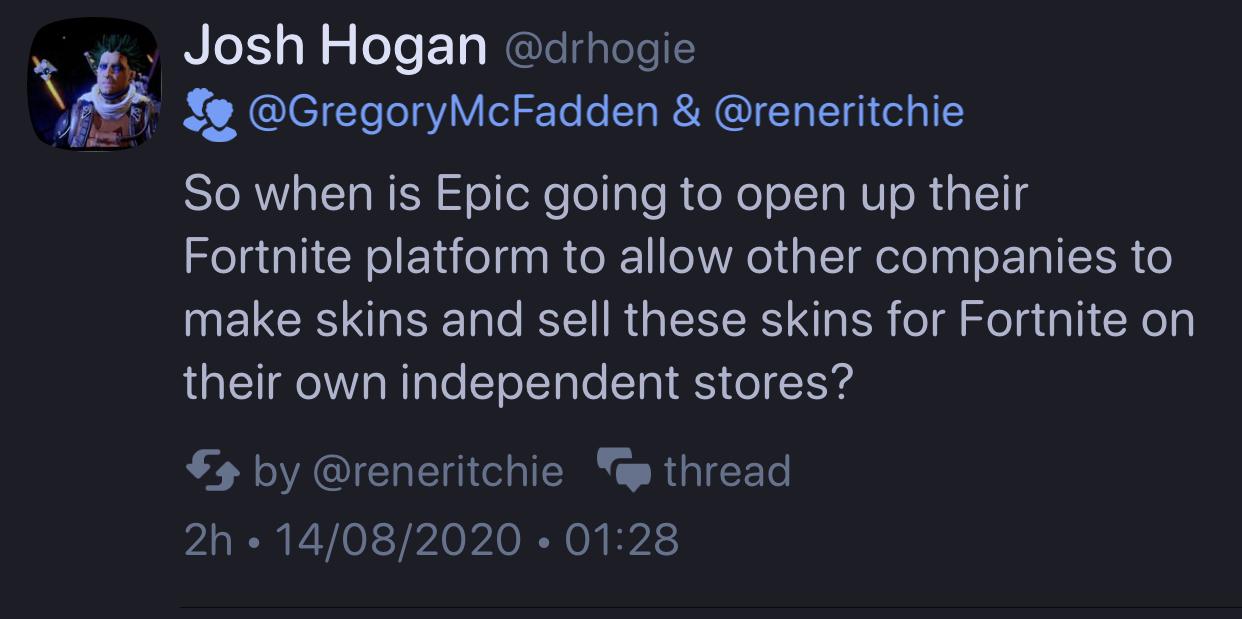Click the reply-to people icon
This screenshot has width=1242, height=619.
point(210,114)
